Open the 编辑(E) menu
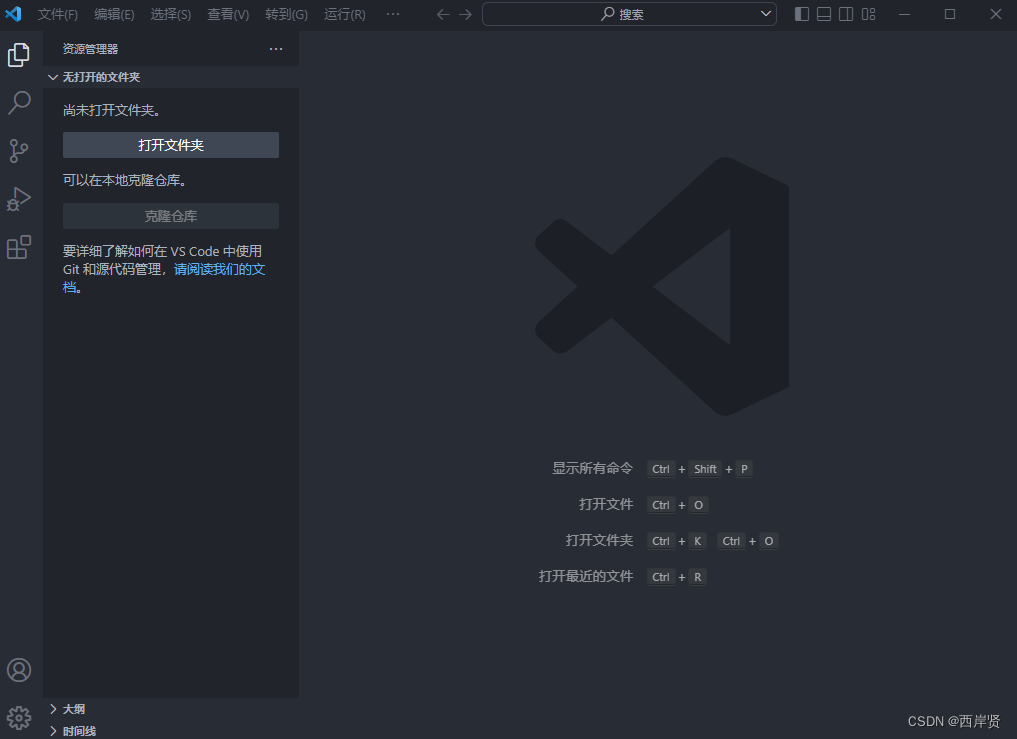1017x739 pixels. (x=114, y=14)
